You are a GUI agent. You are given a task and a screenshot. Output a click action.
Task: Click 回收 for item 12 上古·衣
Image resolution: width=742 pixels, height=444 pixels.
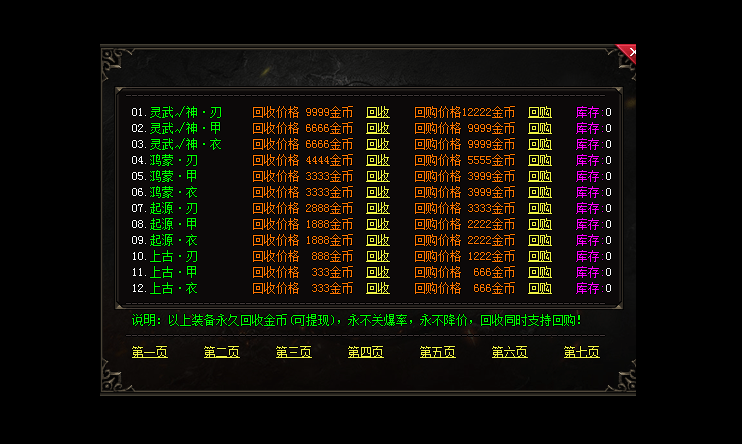378,289
